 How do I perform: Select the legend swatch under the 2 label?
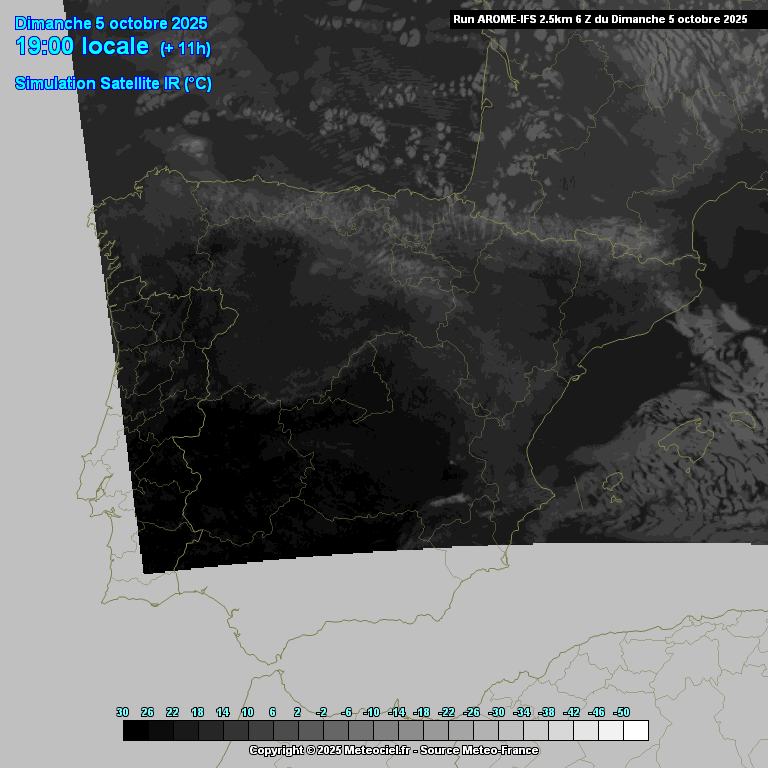(x=310, y=731)
